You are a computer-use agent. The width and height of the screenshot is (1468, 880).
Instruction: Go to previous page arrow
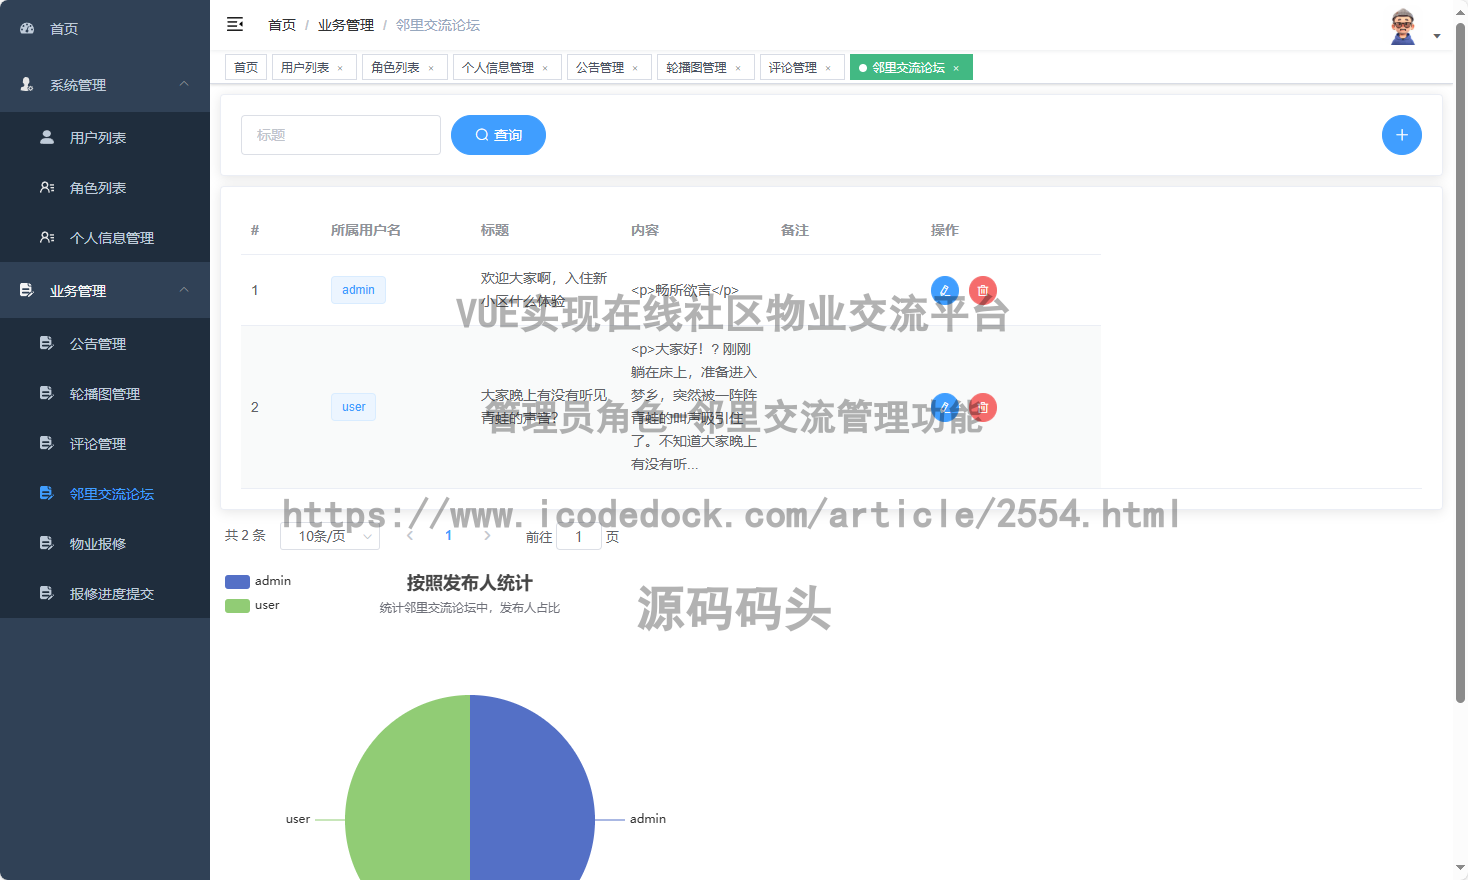410,536
